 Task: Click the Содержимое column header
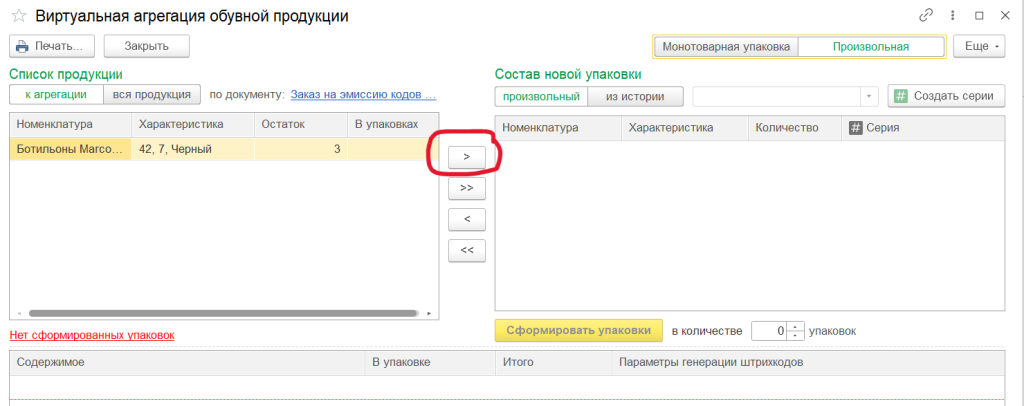tap(187, 362)
